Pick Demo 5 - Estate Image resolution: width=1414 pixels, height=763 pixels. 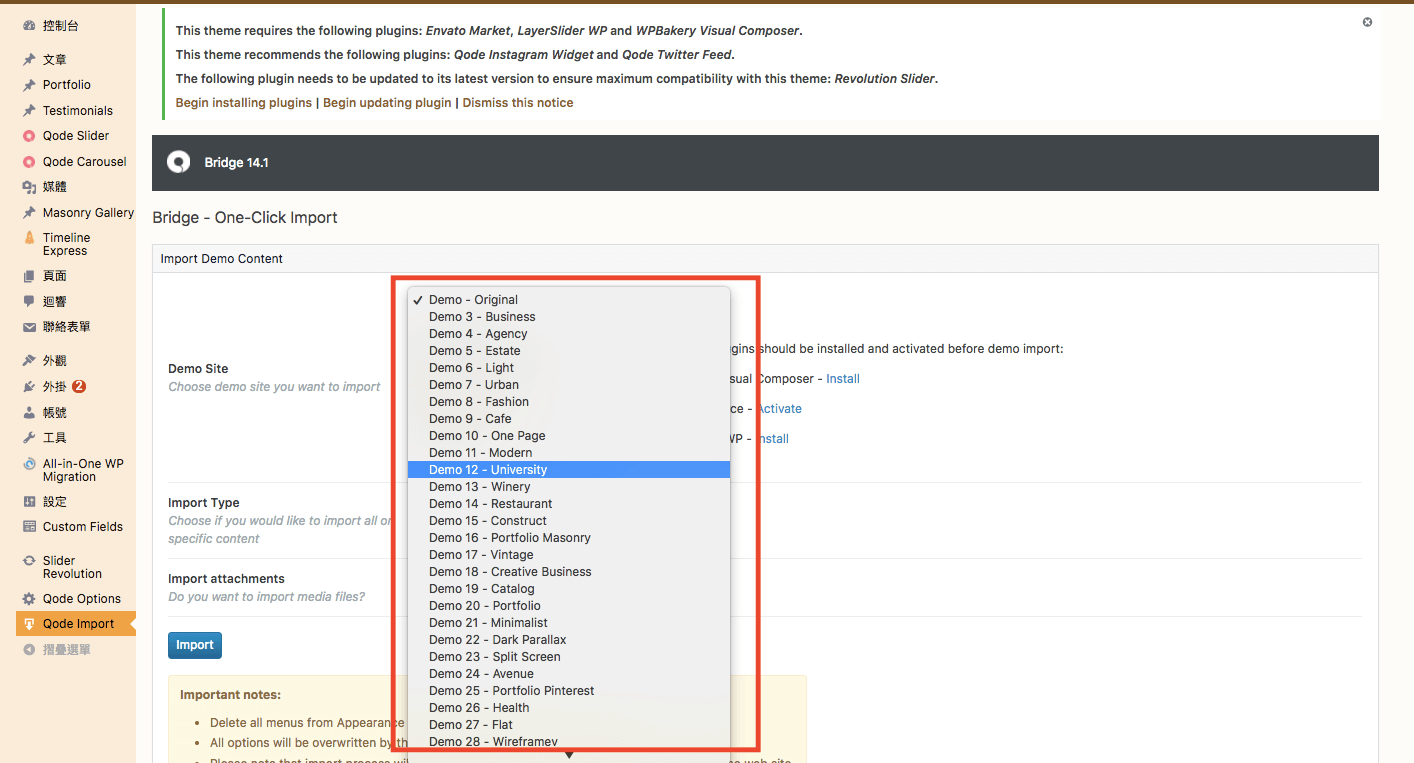tap(568, 351)
